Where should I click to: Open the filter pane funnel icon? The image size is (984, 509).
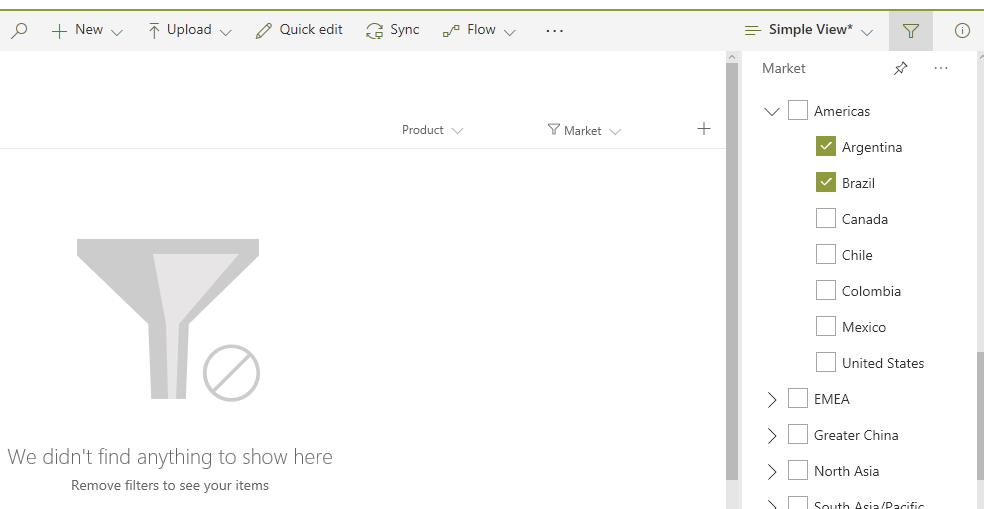click(910, 31)
